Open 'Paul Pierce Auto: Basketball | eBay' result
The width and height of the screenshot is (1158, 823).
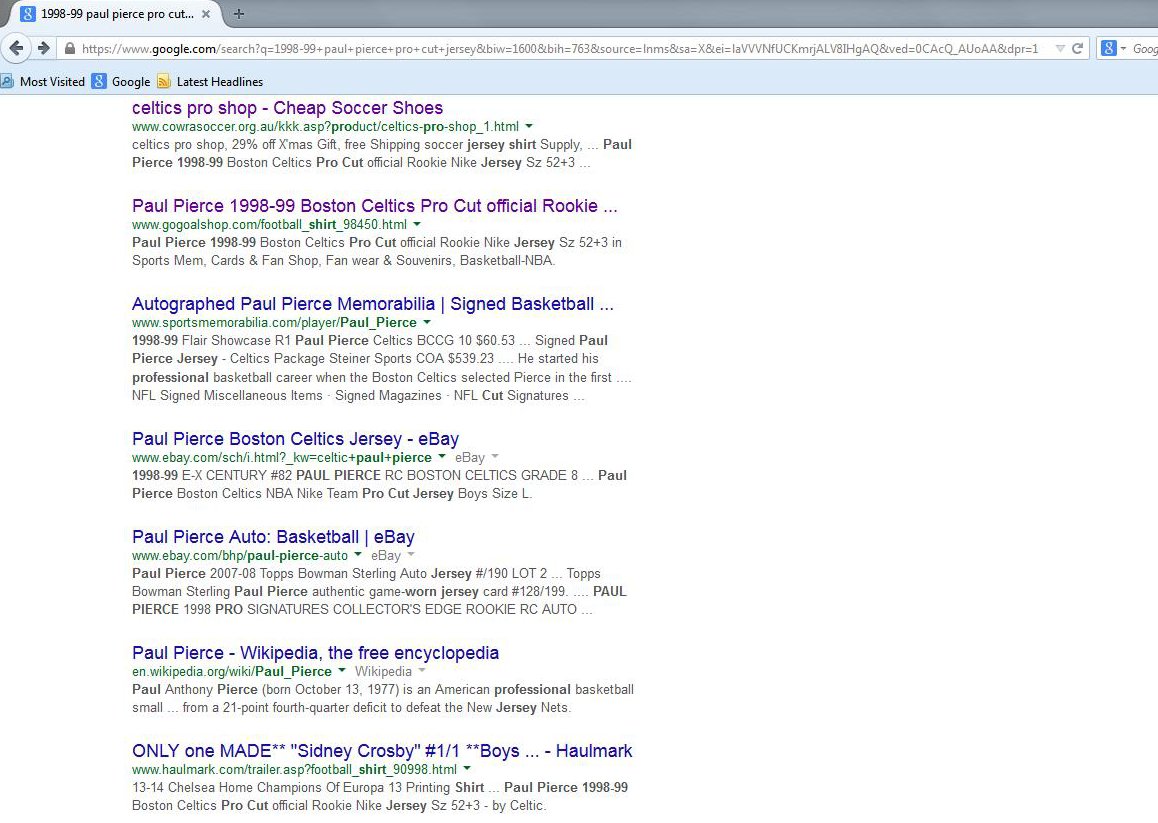click(273, 537)
